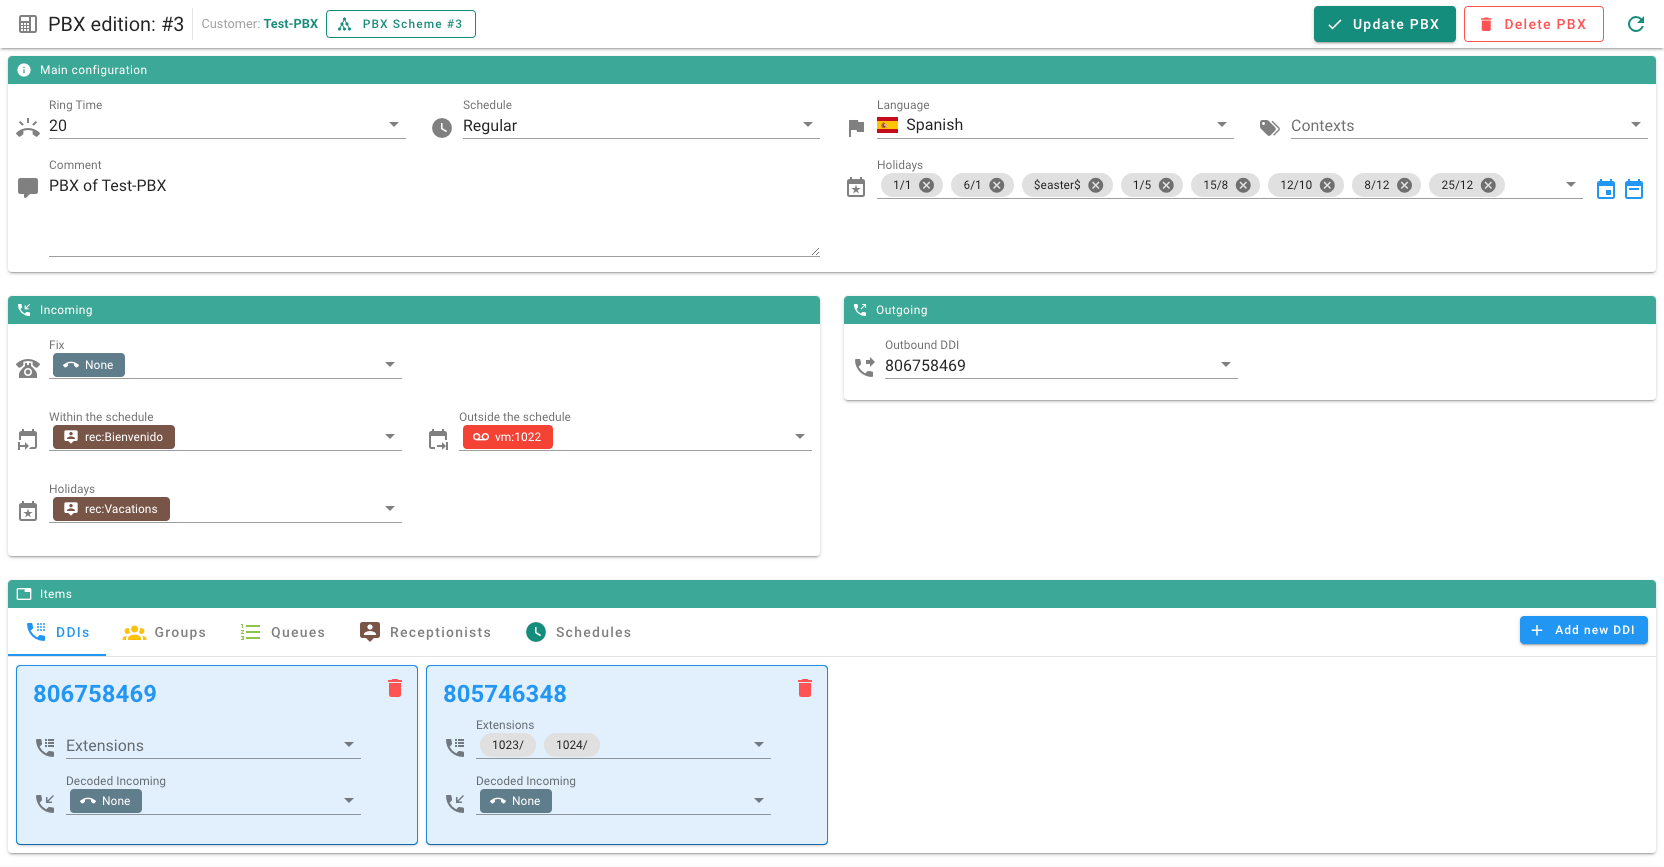Remove the 12/10 holiday chip
1664x867 pixels.
(1327, 185)
